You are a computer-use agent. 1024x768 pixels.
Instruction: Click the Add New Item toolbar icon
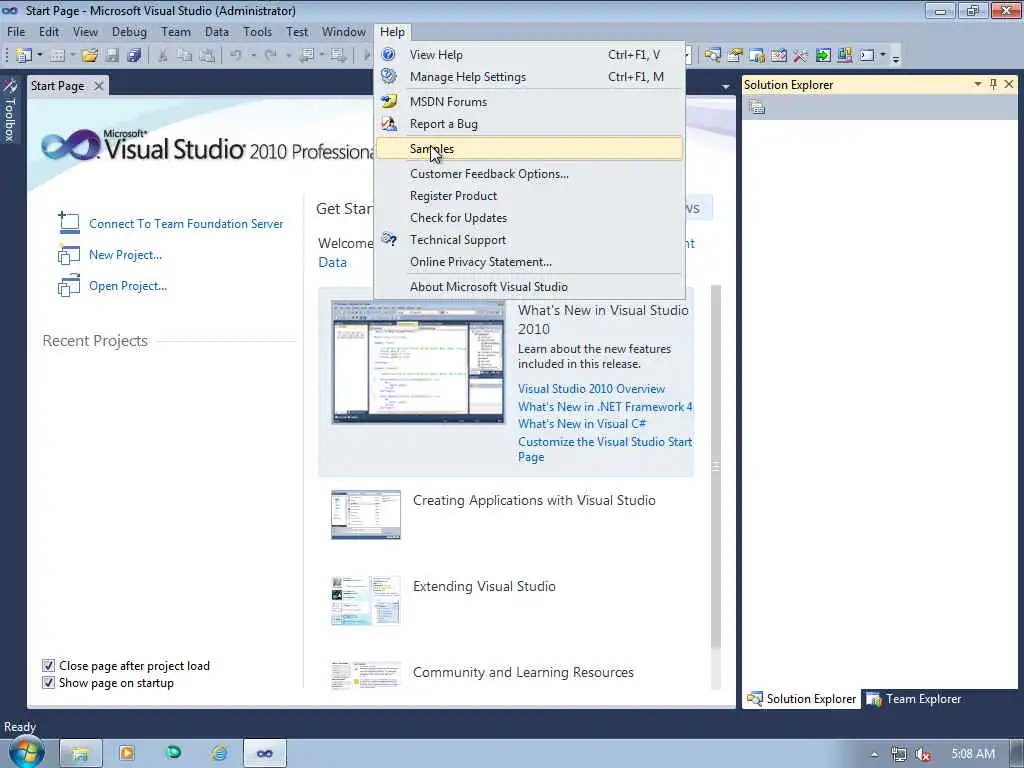pyautogui.click(x=57, y=56)
